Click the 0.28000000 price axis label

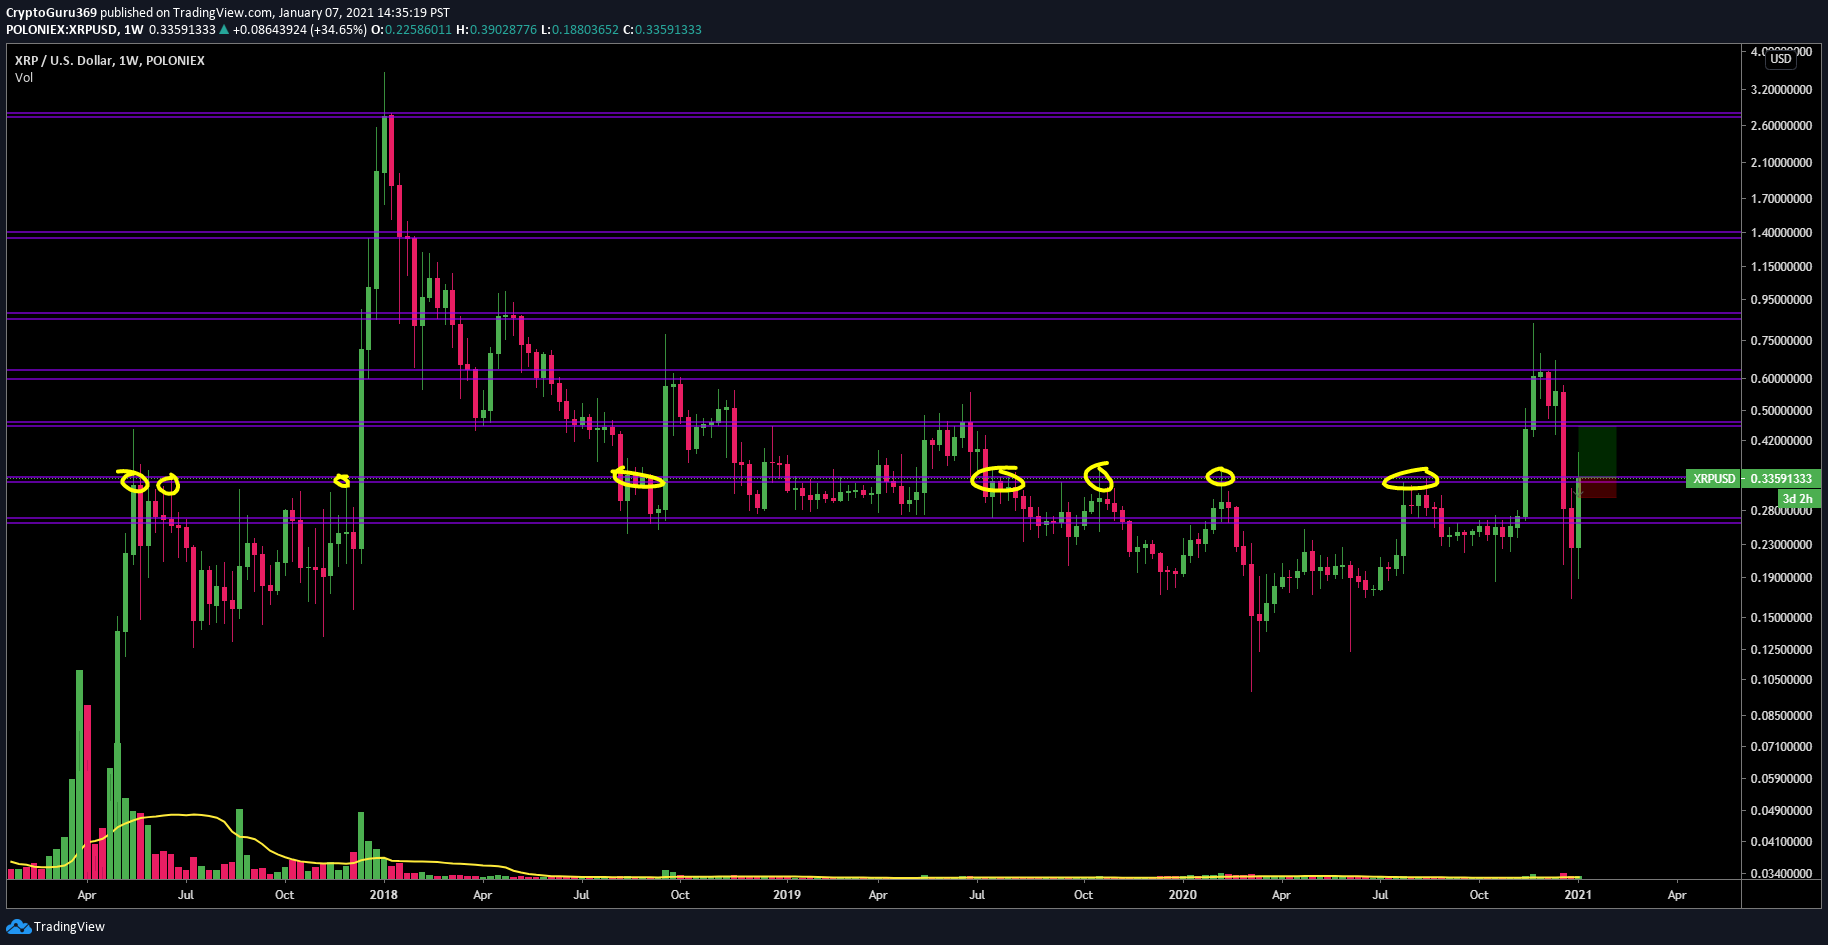click(x=1781, y=511)
